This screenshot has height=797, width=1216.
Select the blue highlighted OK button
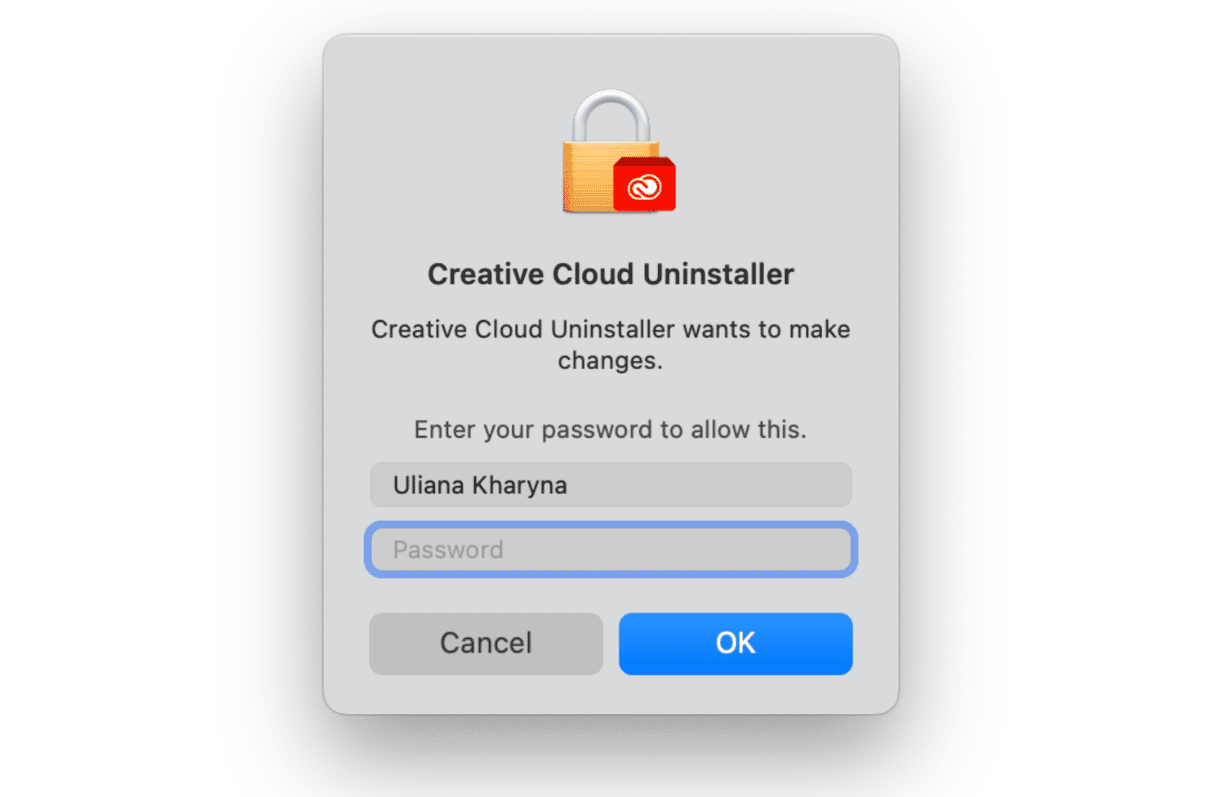pos(736,643)
